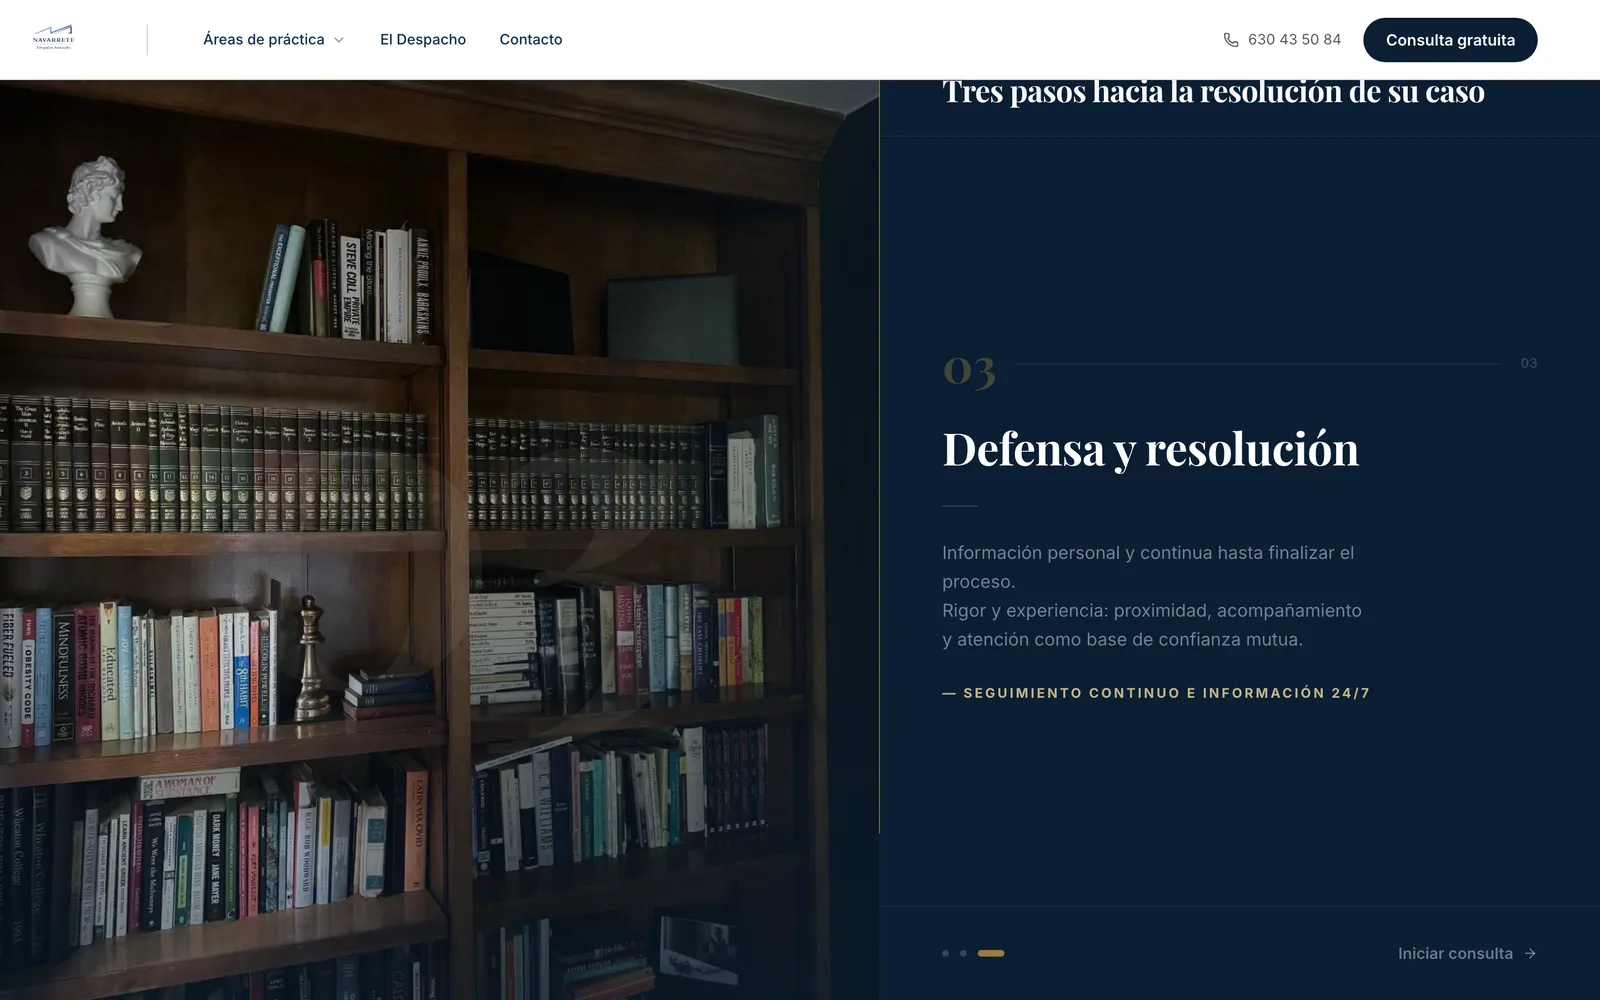This screenshot has height=1000, width=1600.
Task: Go to El Despacho page
Action: tap(423, 39)
